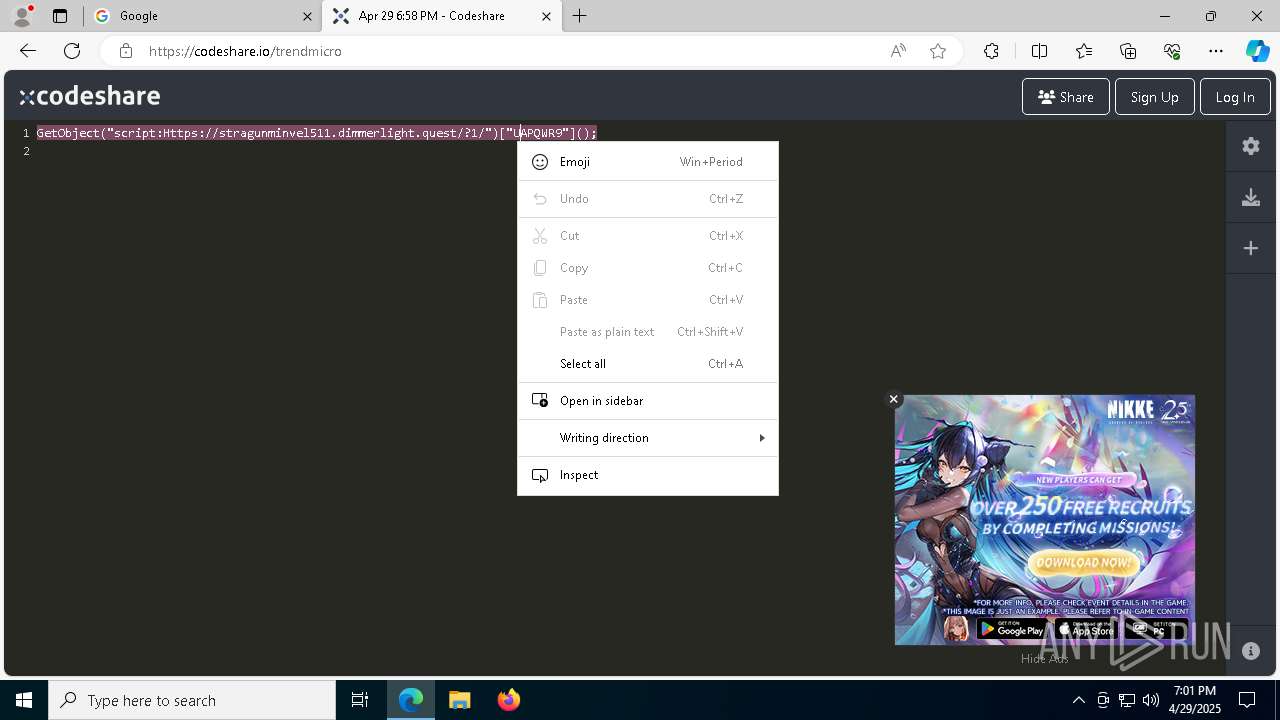Open the taskbar clock showing 7:01 PM
Viewport: 1280px width, 720px height.
1194,700
